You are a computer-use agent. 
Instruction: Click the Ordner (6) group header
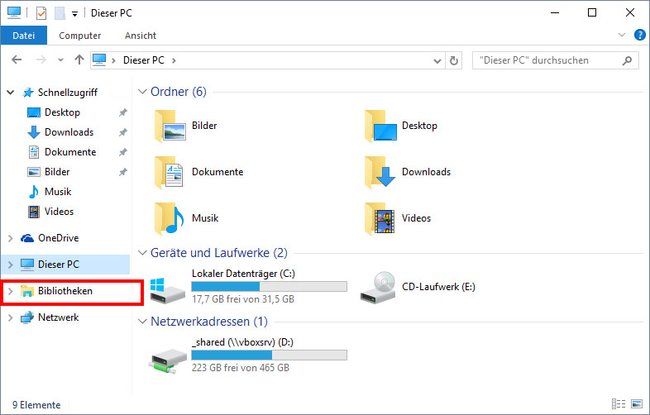coord(178,92)
